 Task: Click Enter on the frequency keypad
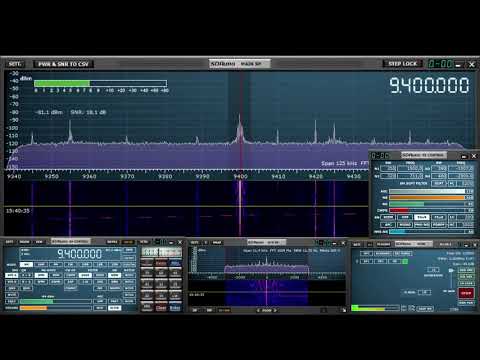175,308
